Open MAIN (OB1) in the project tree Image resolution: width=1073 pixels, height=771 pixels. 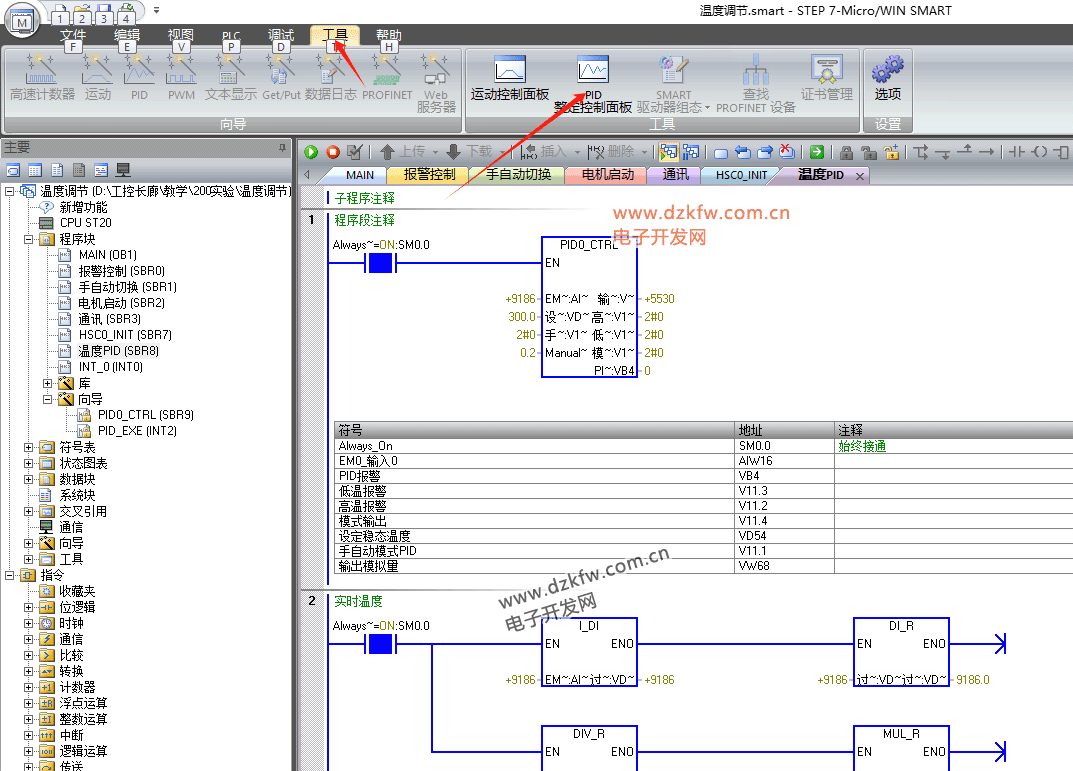107,255
